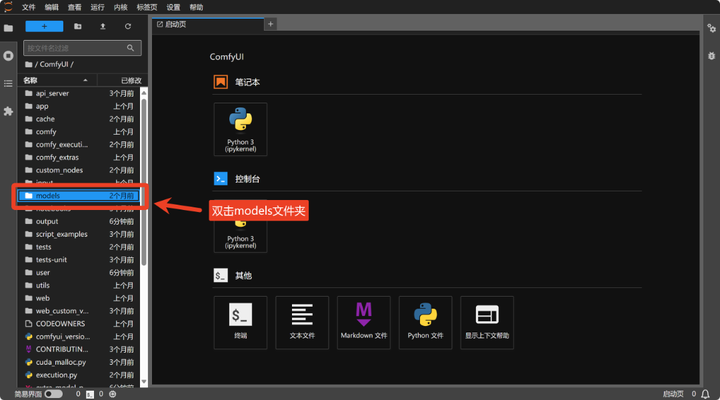Open the 内核 menu
Viewport: 720px width, 400px height.
(x=120, y=7)
